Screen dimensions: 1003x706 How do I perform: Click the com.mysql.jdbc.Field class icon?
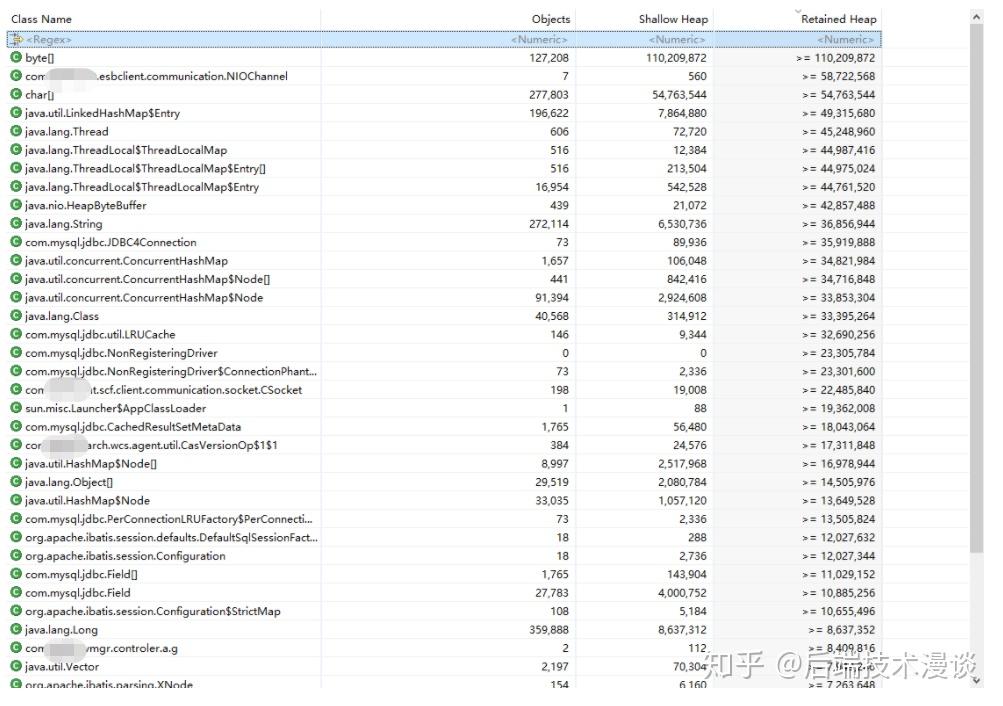click(x=16, y=593)
